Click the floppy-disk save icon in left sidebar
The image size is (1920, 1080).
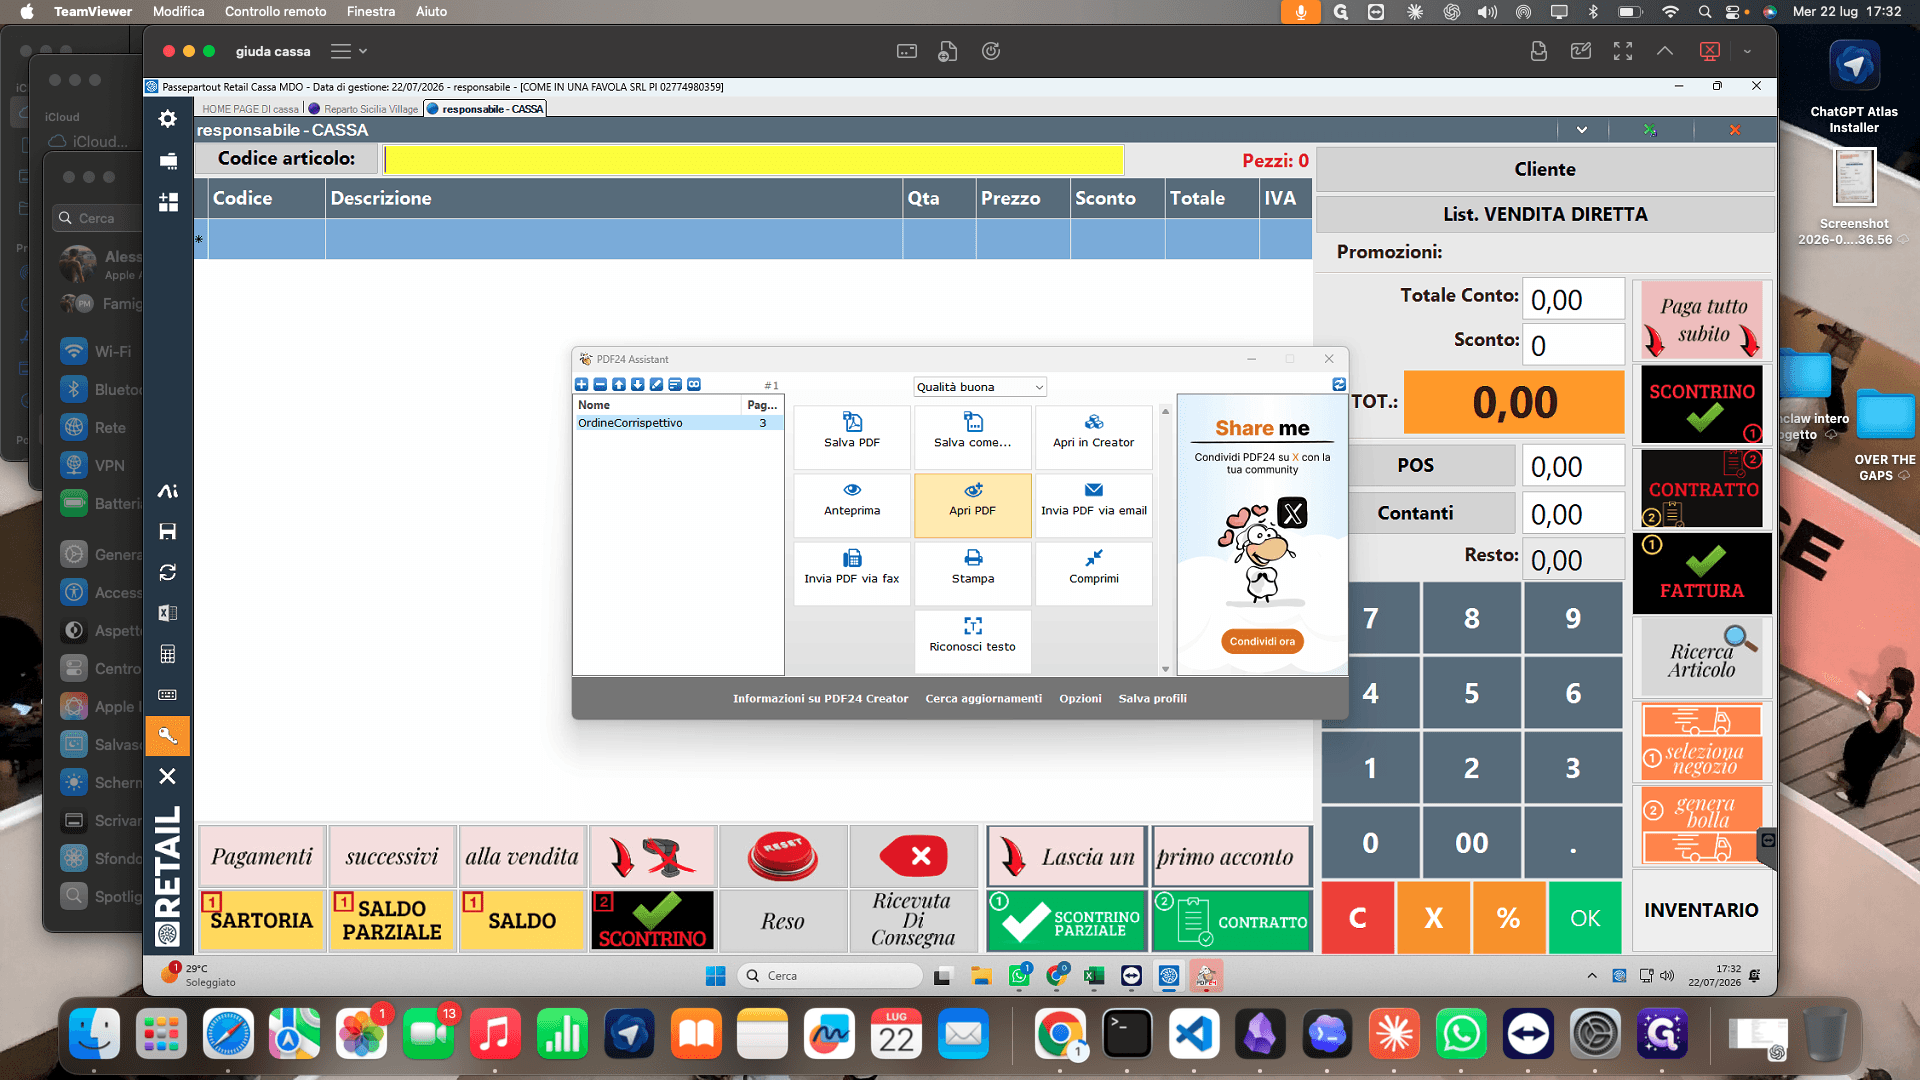pyautogui.click(x=168, y=531)
